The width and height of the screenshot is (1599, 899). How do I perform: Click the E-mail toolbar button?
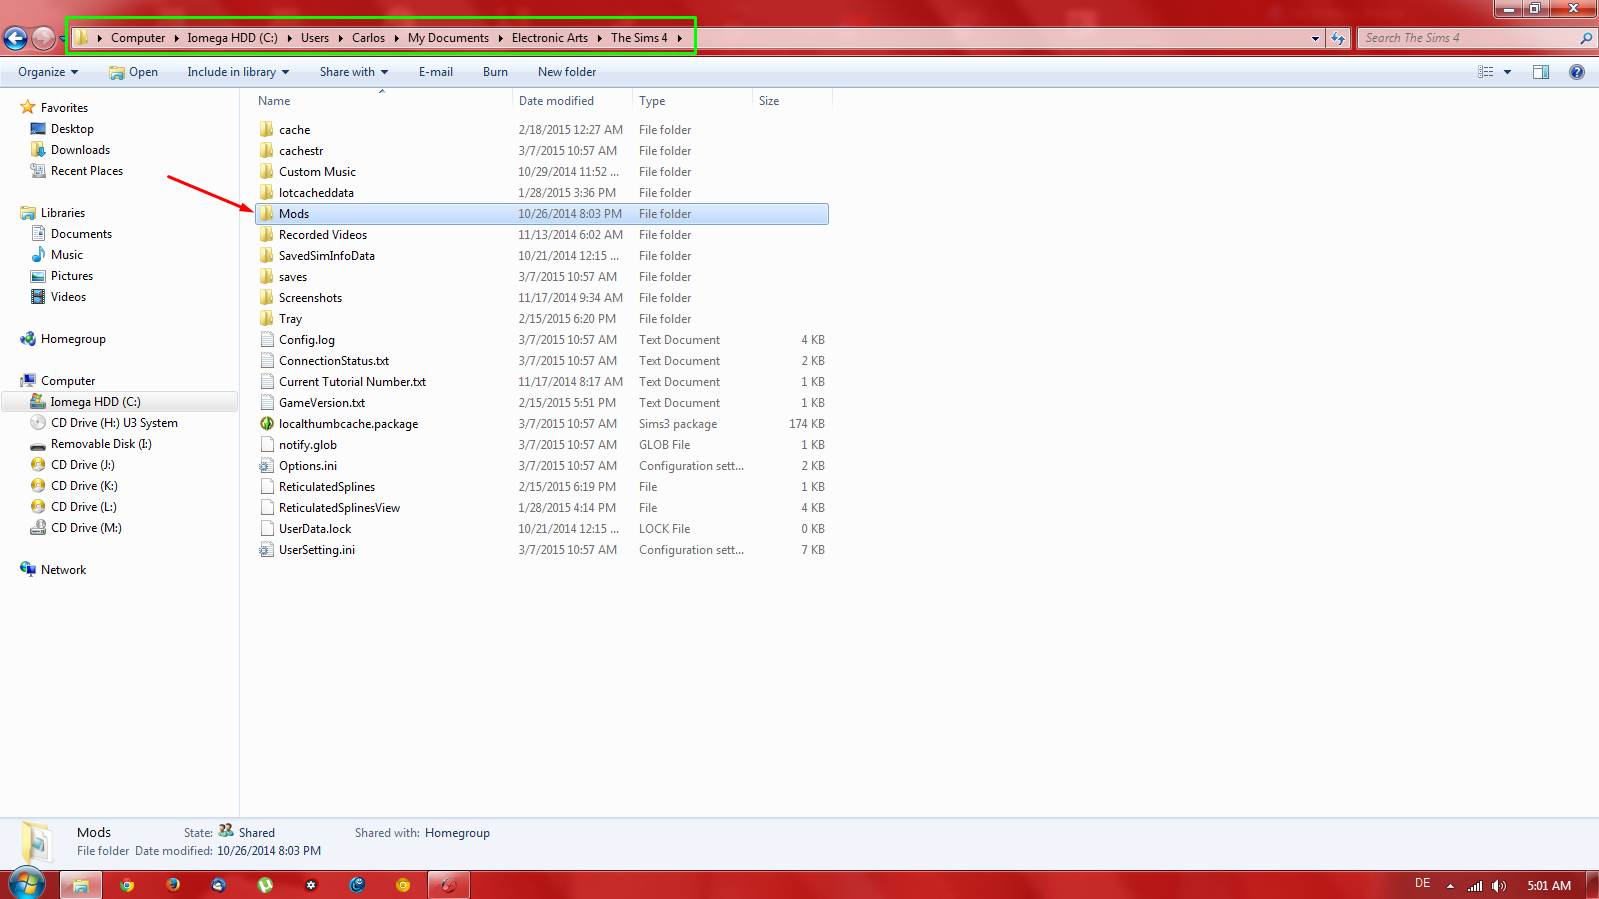[x=436, y=72]
